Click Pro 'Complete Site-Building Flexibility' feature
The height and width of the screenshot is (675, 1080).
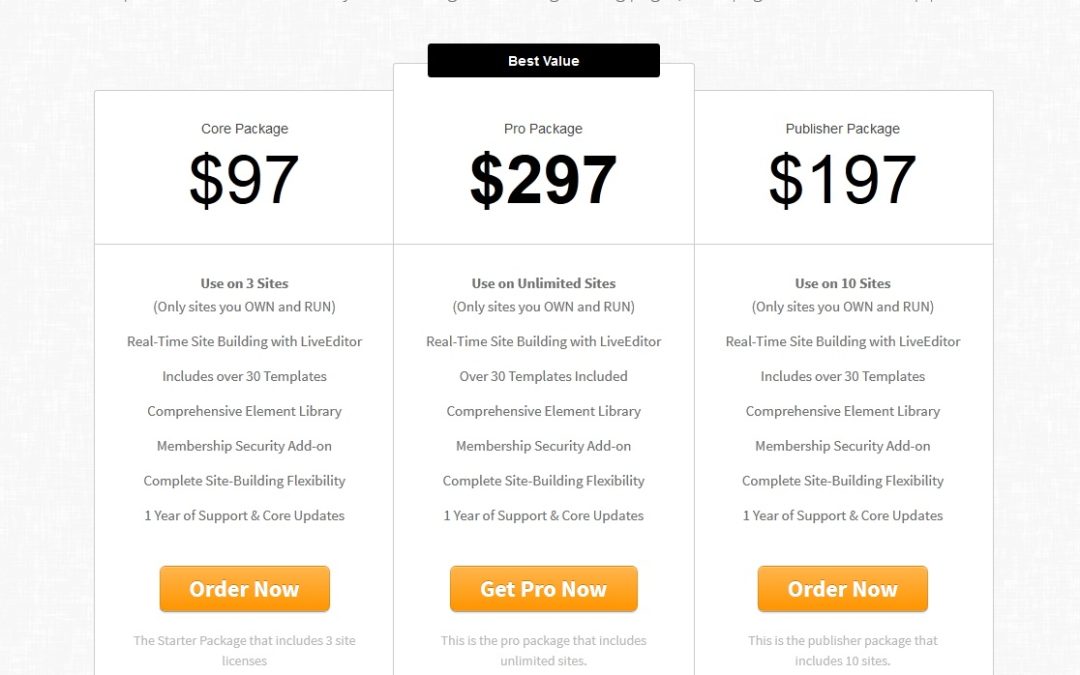point(543,481)
